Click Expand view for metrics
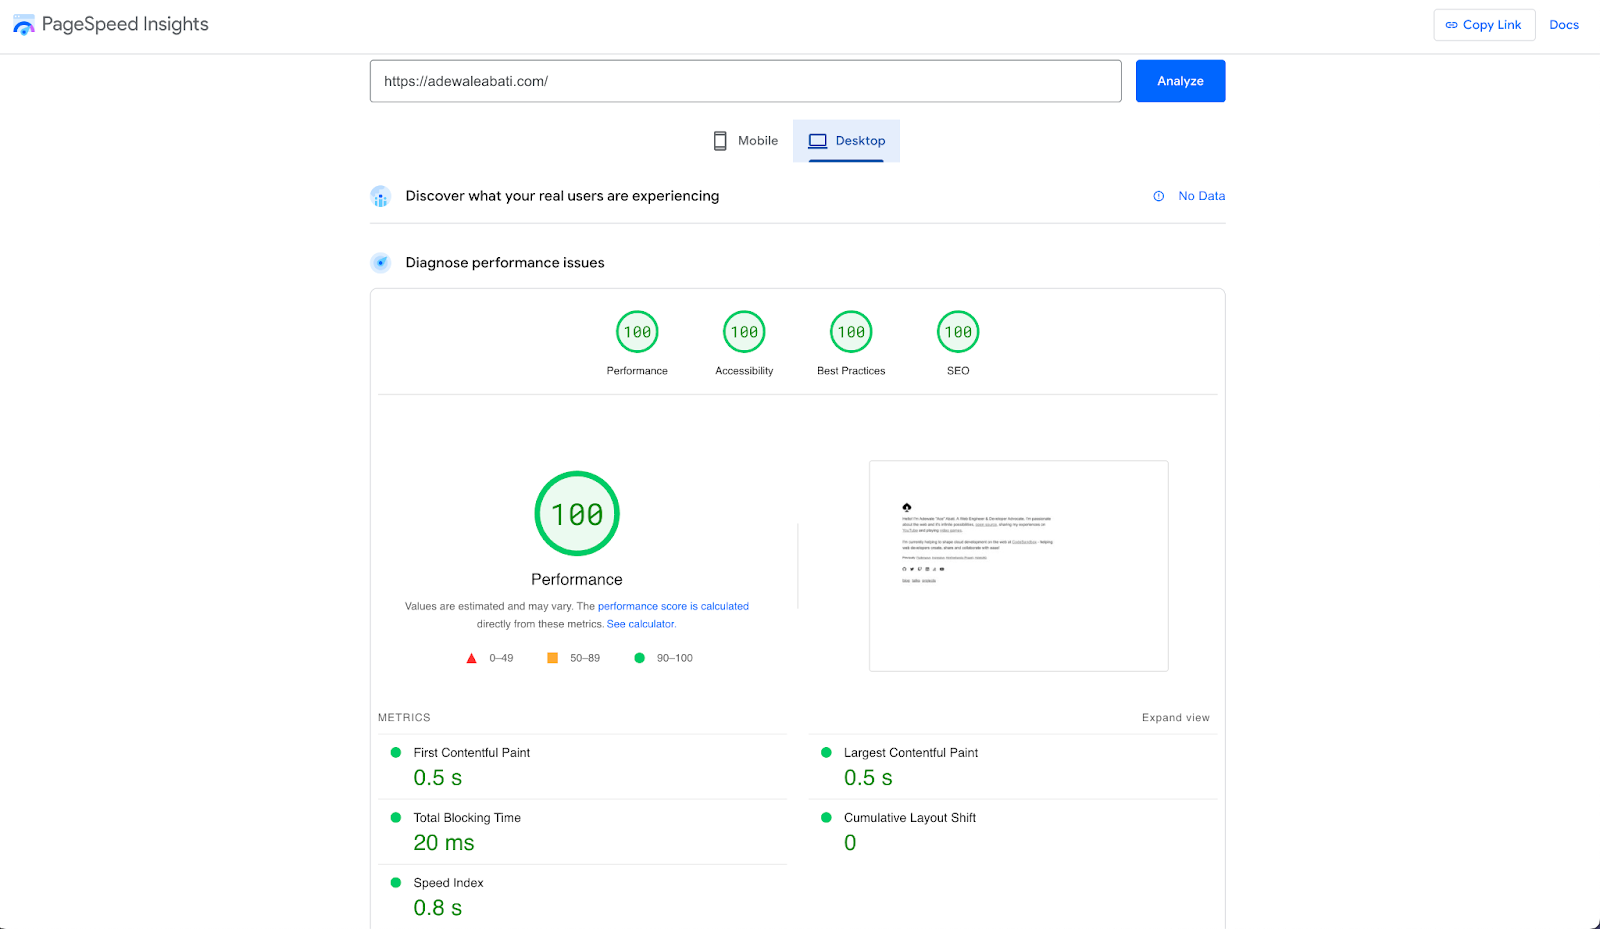1600x929 pixels. click(1176, 718)
